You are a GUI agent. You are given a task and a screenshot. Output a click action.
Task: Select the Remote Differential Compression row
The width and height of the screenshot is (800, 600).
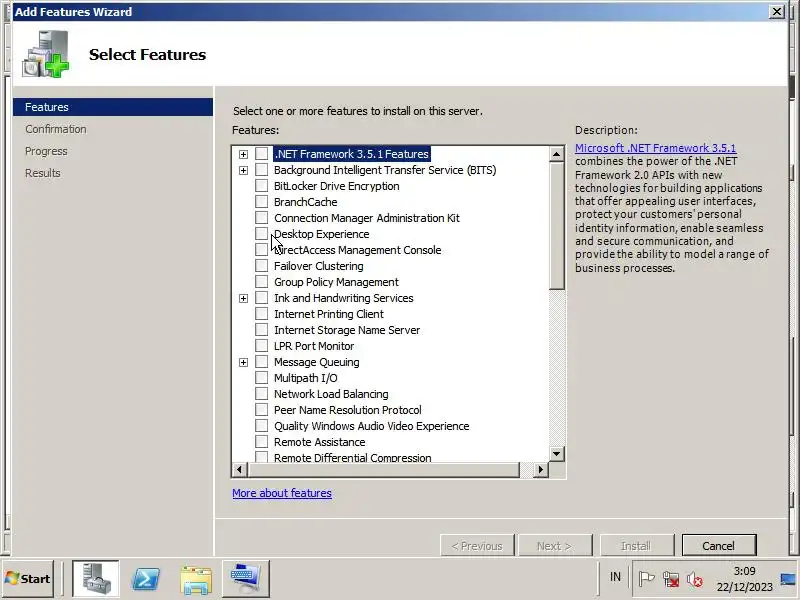[x=352, y=458]
